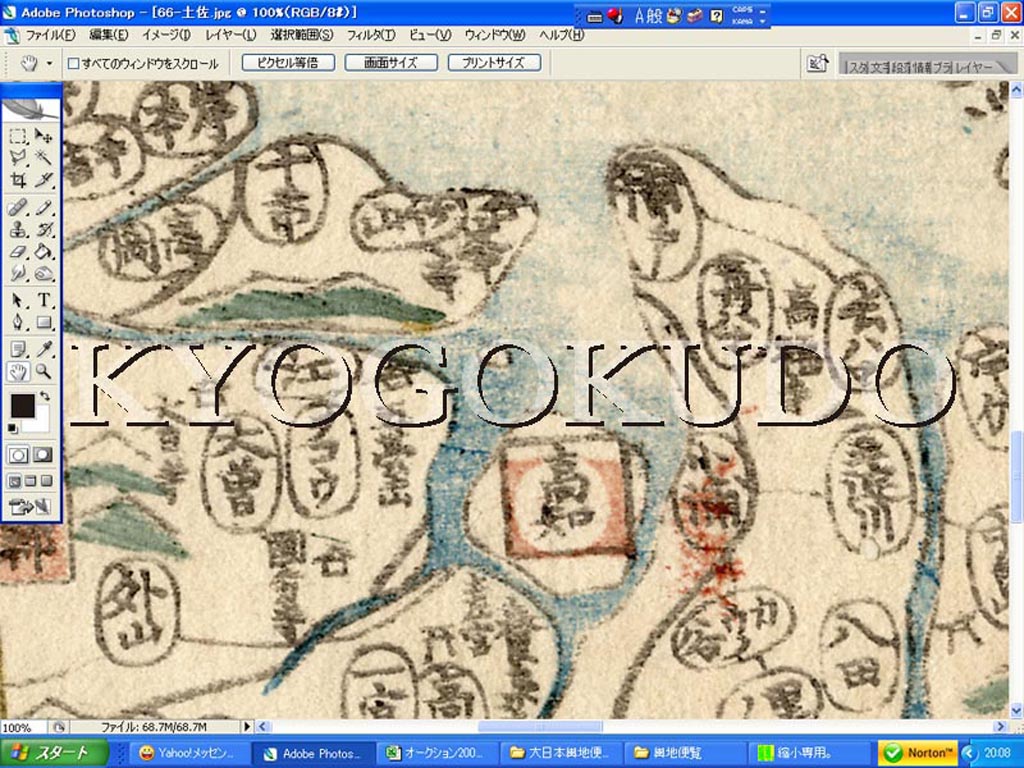
Task: Reset to default black and white colors
Action: [x=12, y=428]
